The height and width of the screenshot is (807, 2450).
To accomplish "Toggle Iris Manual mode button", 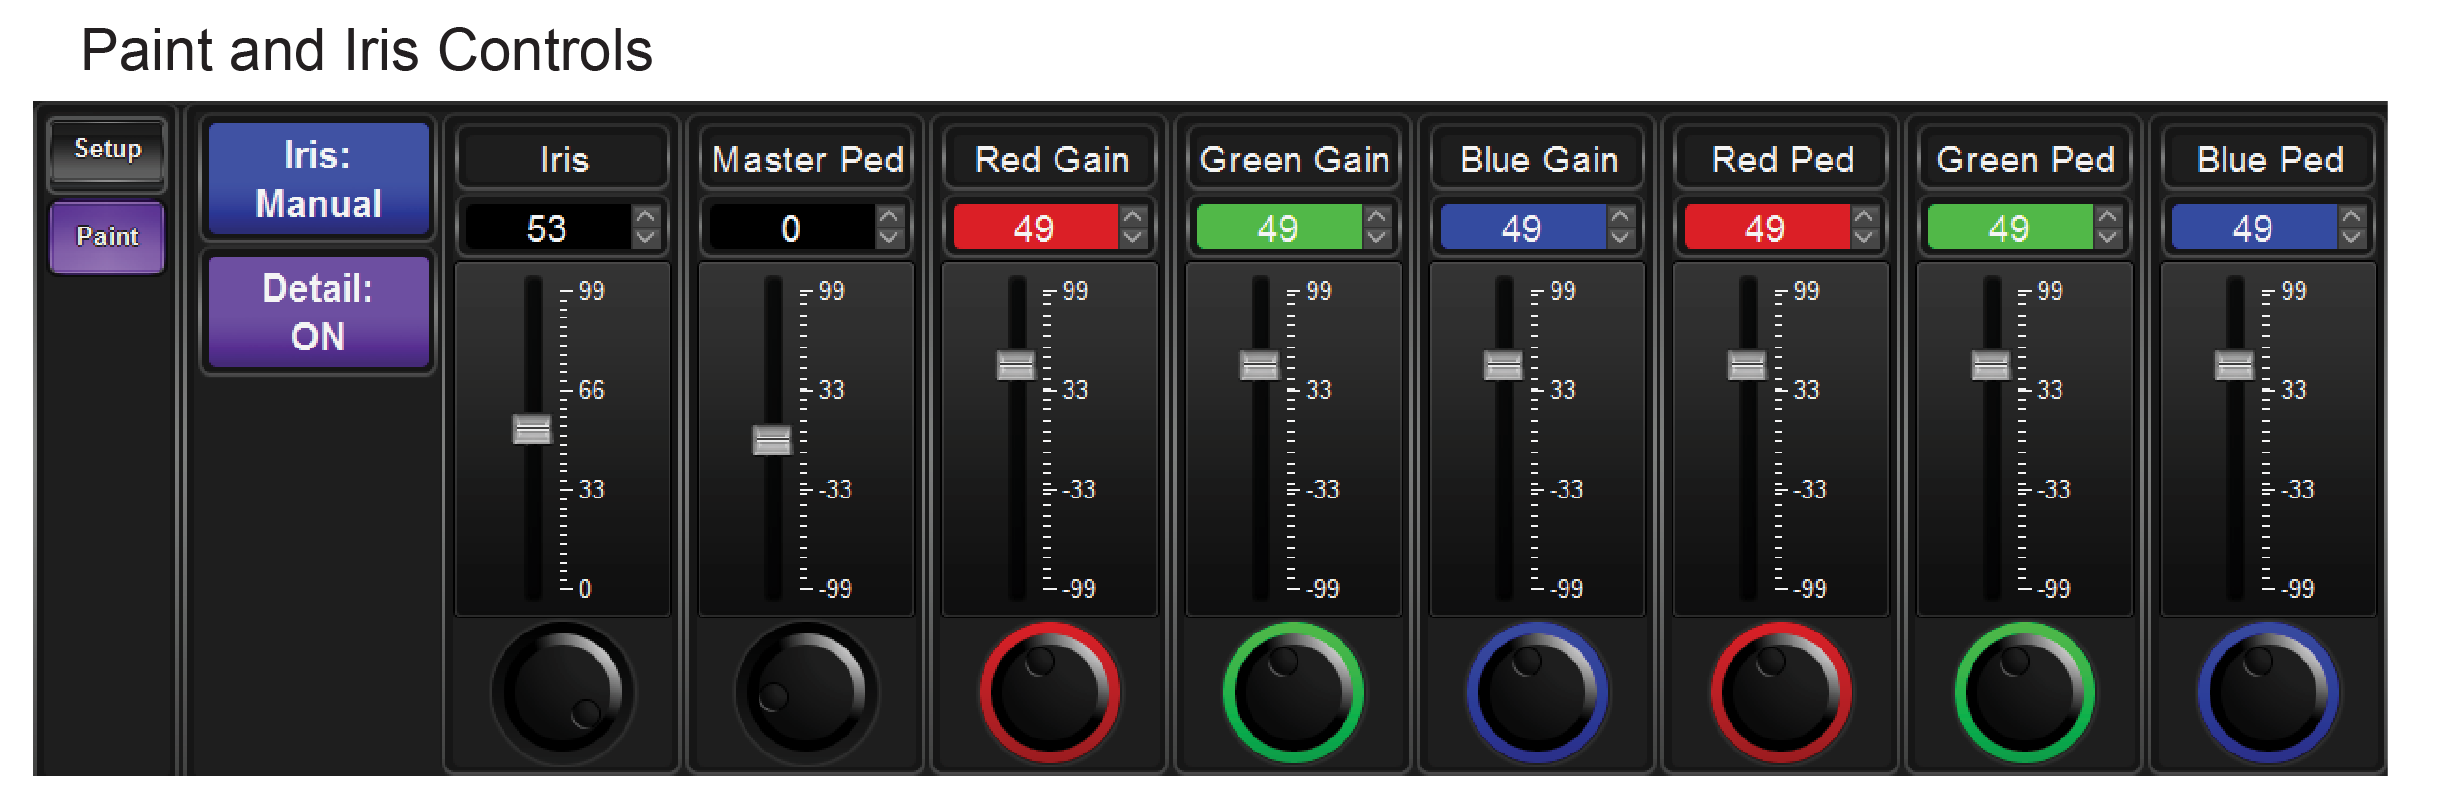I will pos(318,179).
